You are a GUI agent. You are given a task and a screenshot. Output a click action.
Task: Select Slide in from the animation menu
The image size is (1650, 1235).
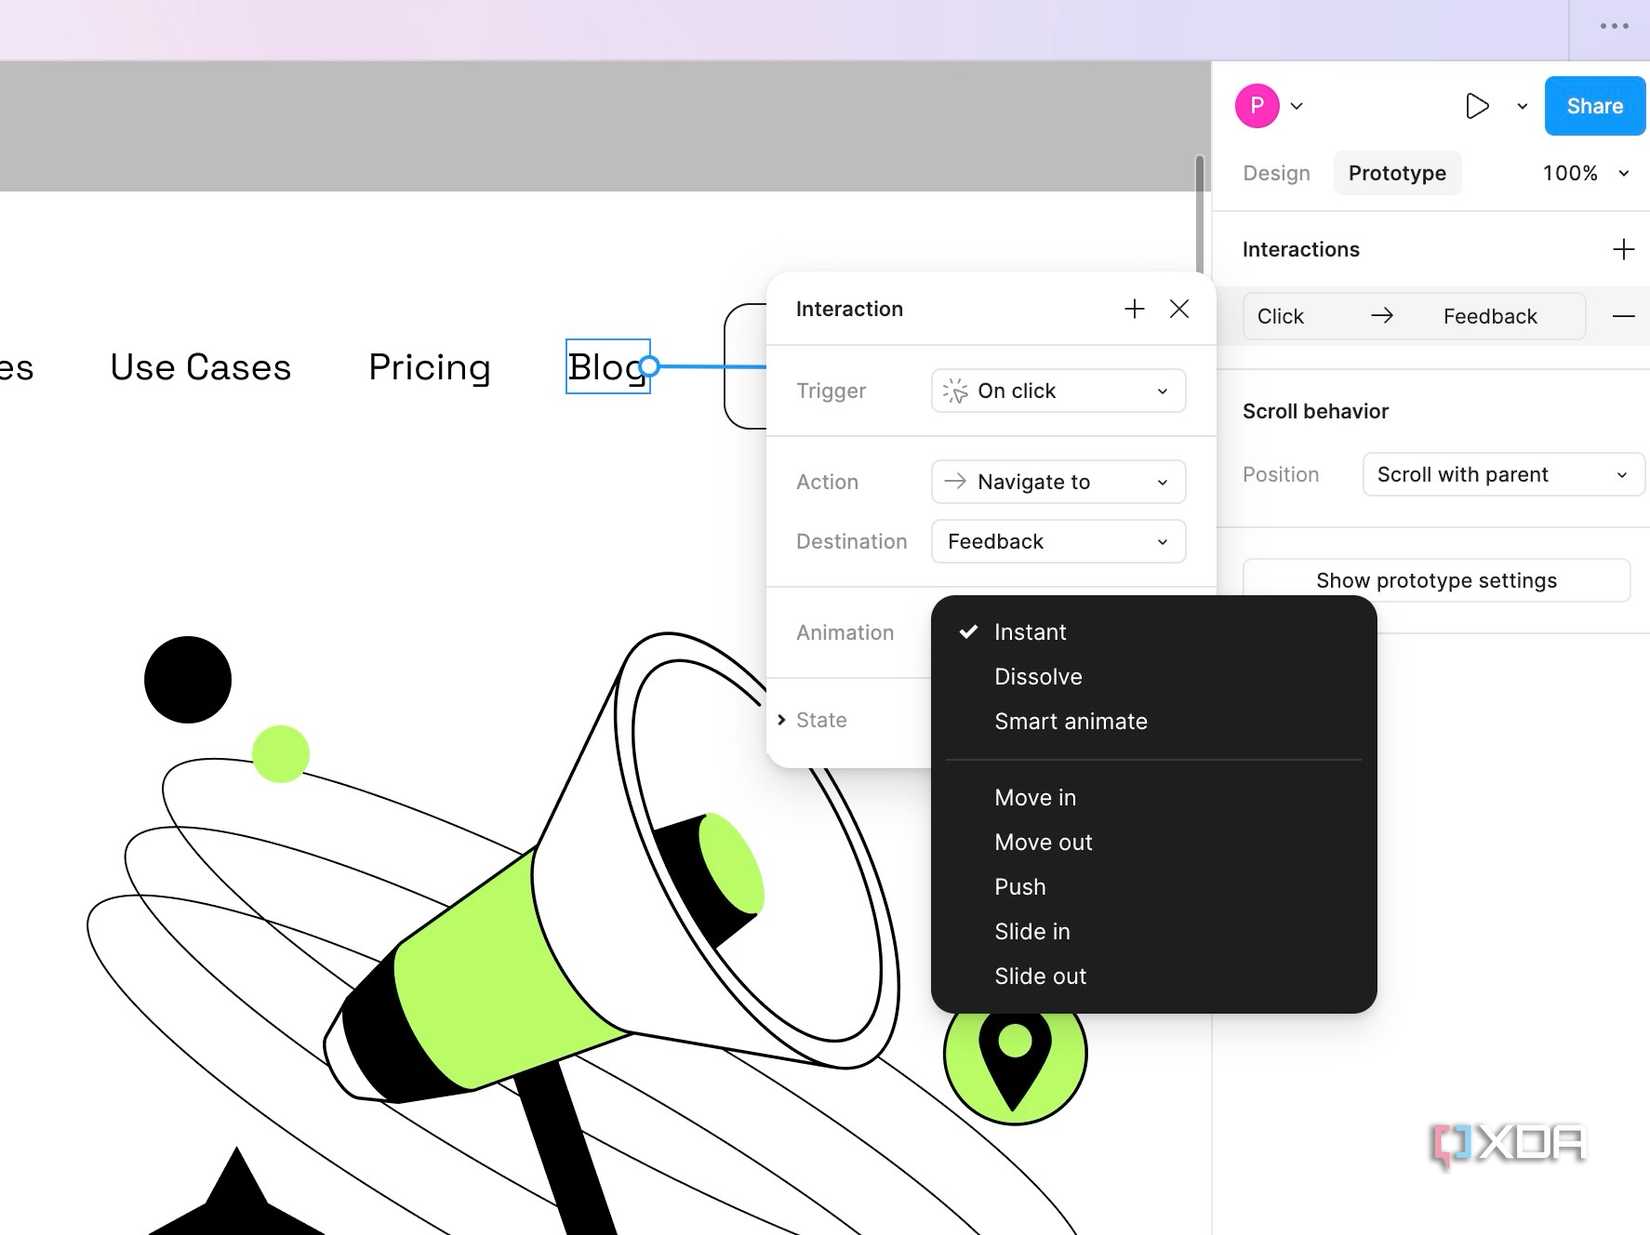(1032, 931)
